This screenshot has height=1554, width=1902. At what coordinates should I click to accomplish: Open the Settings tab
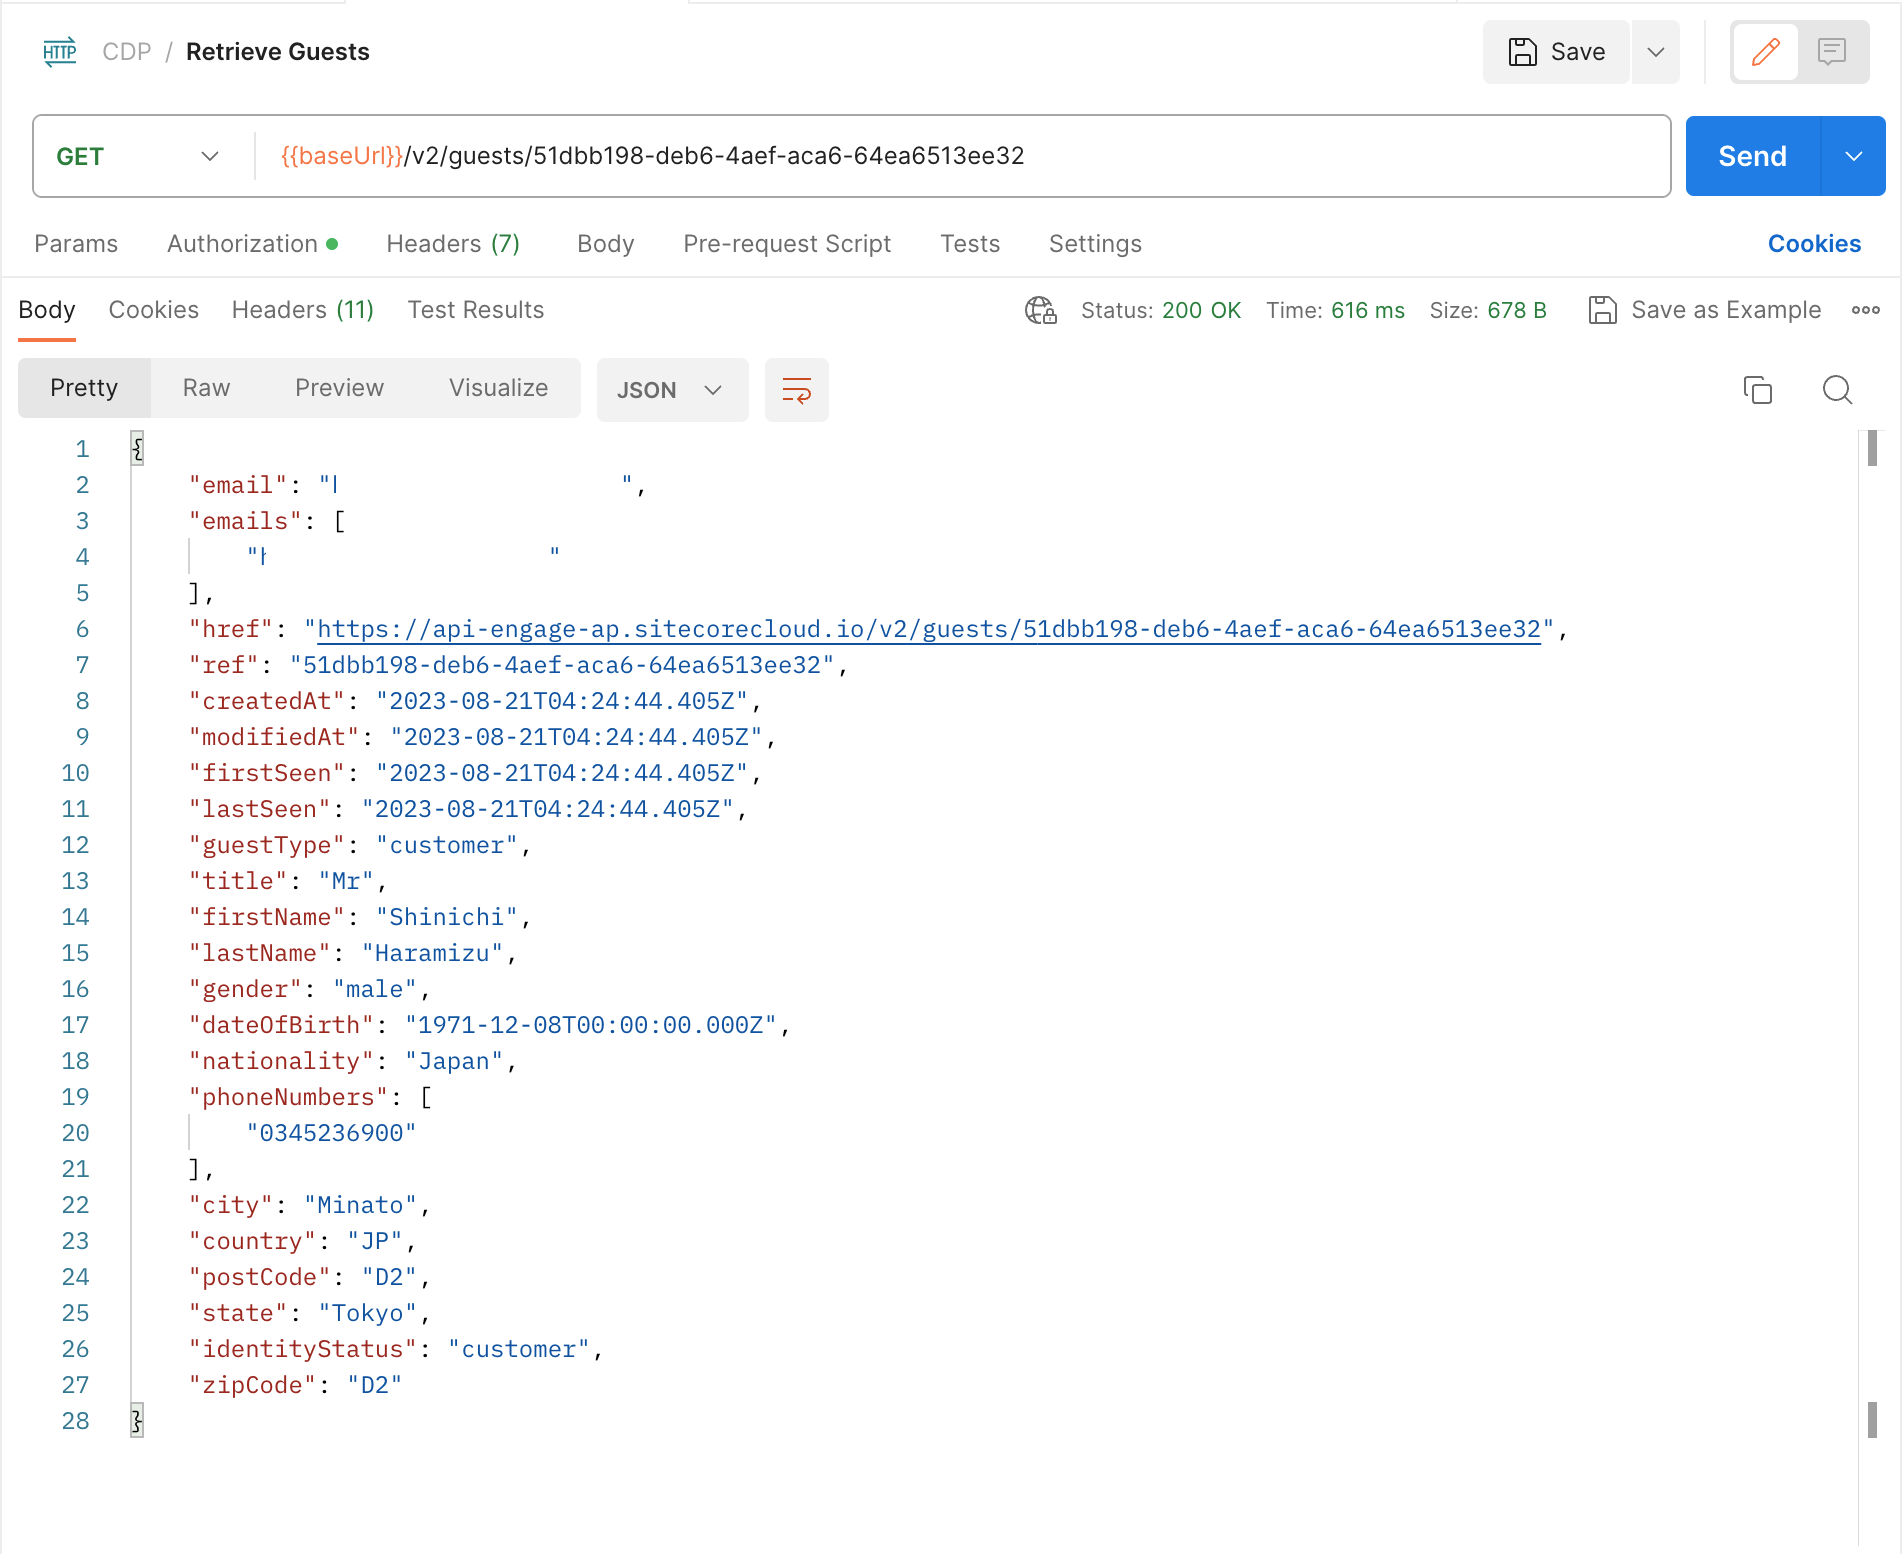1095,244
